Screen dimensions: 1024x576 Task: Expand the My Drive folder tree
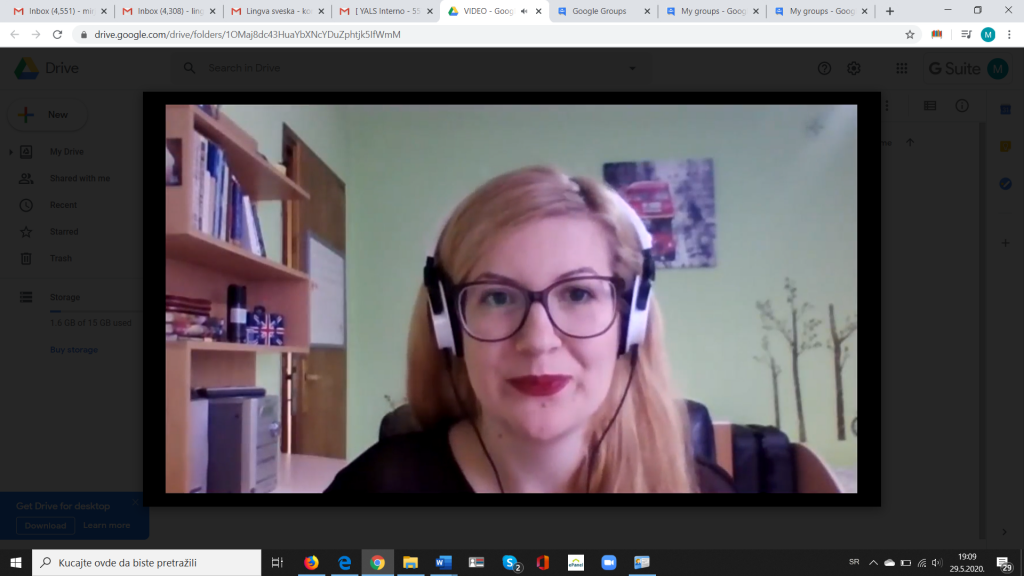[x=12, y=152]
